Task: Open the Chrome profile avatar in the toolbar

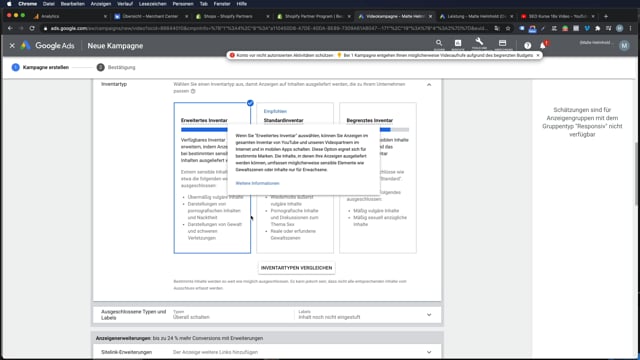Action: [x=620, y=28]
